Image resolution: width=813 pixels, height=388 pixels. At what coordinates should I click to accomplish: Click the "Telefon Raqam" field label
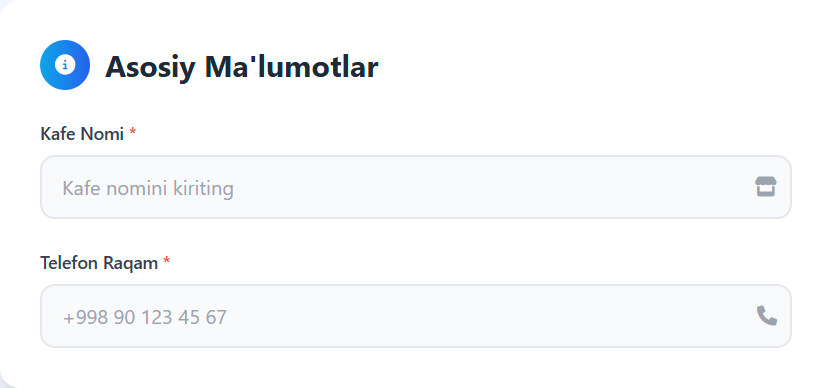click(99, 263)
